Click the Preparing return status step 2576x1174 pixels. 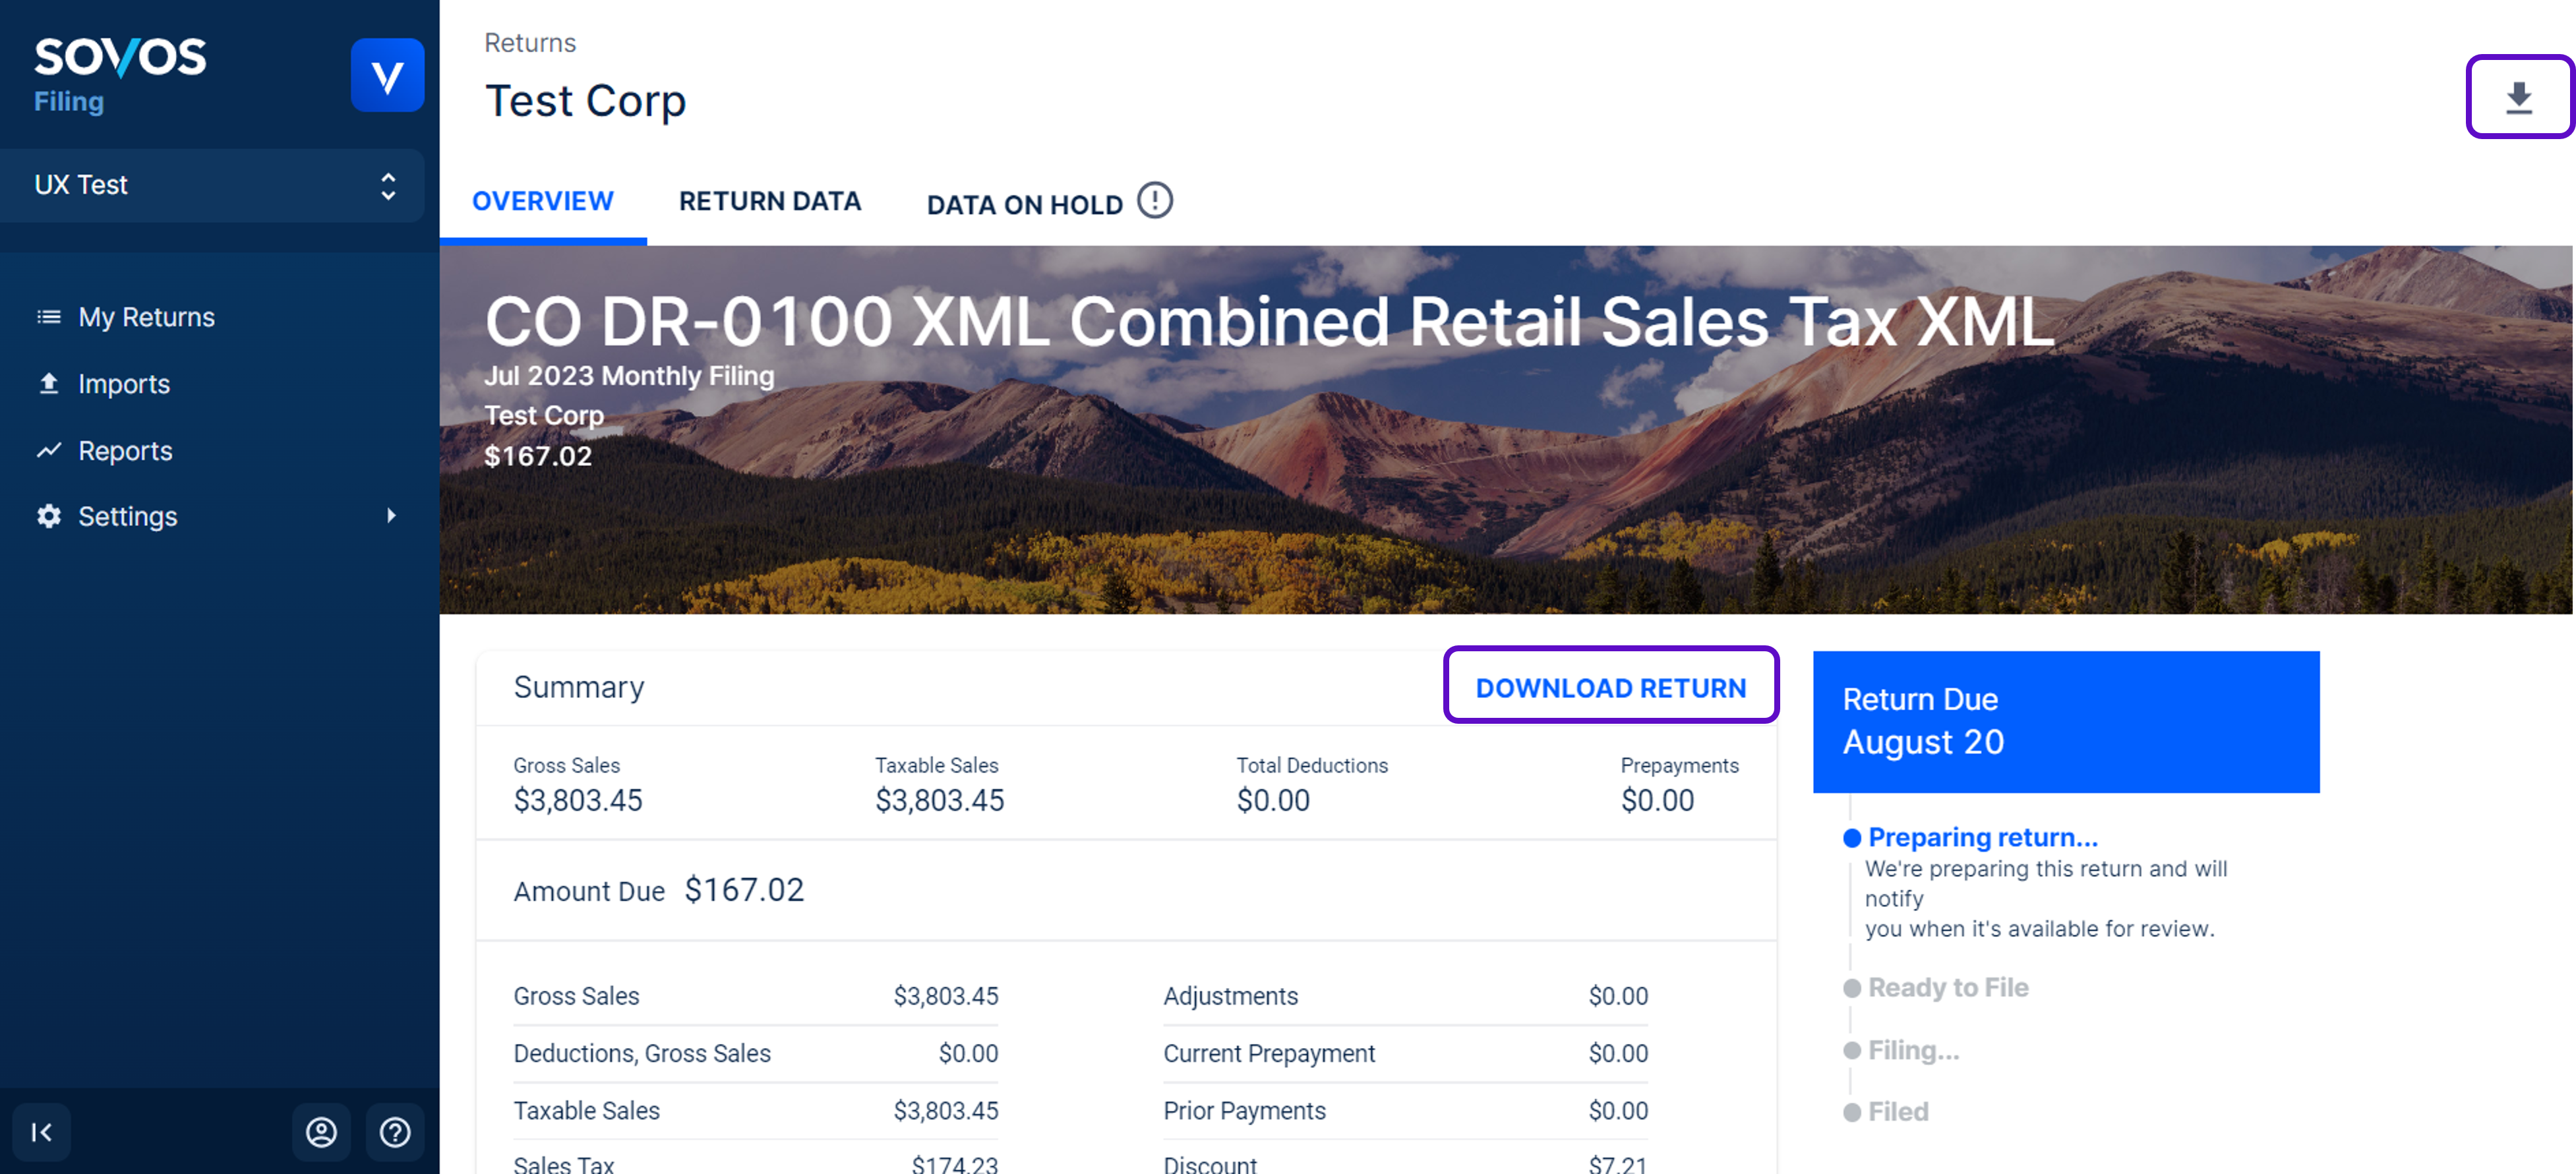[x=1982, y=836]
